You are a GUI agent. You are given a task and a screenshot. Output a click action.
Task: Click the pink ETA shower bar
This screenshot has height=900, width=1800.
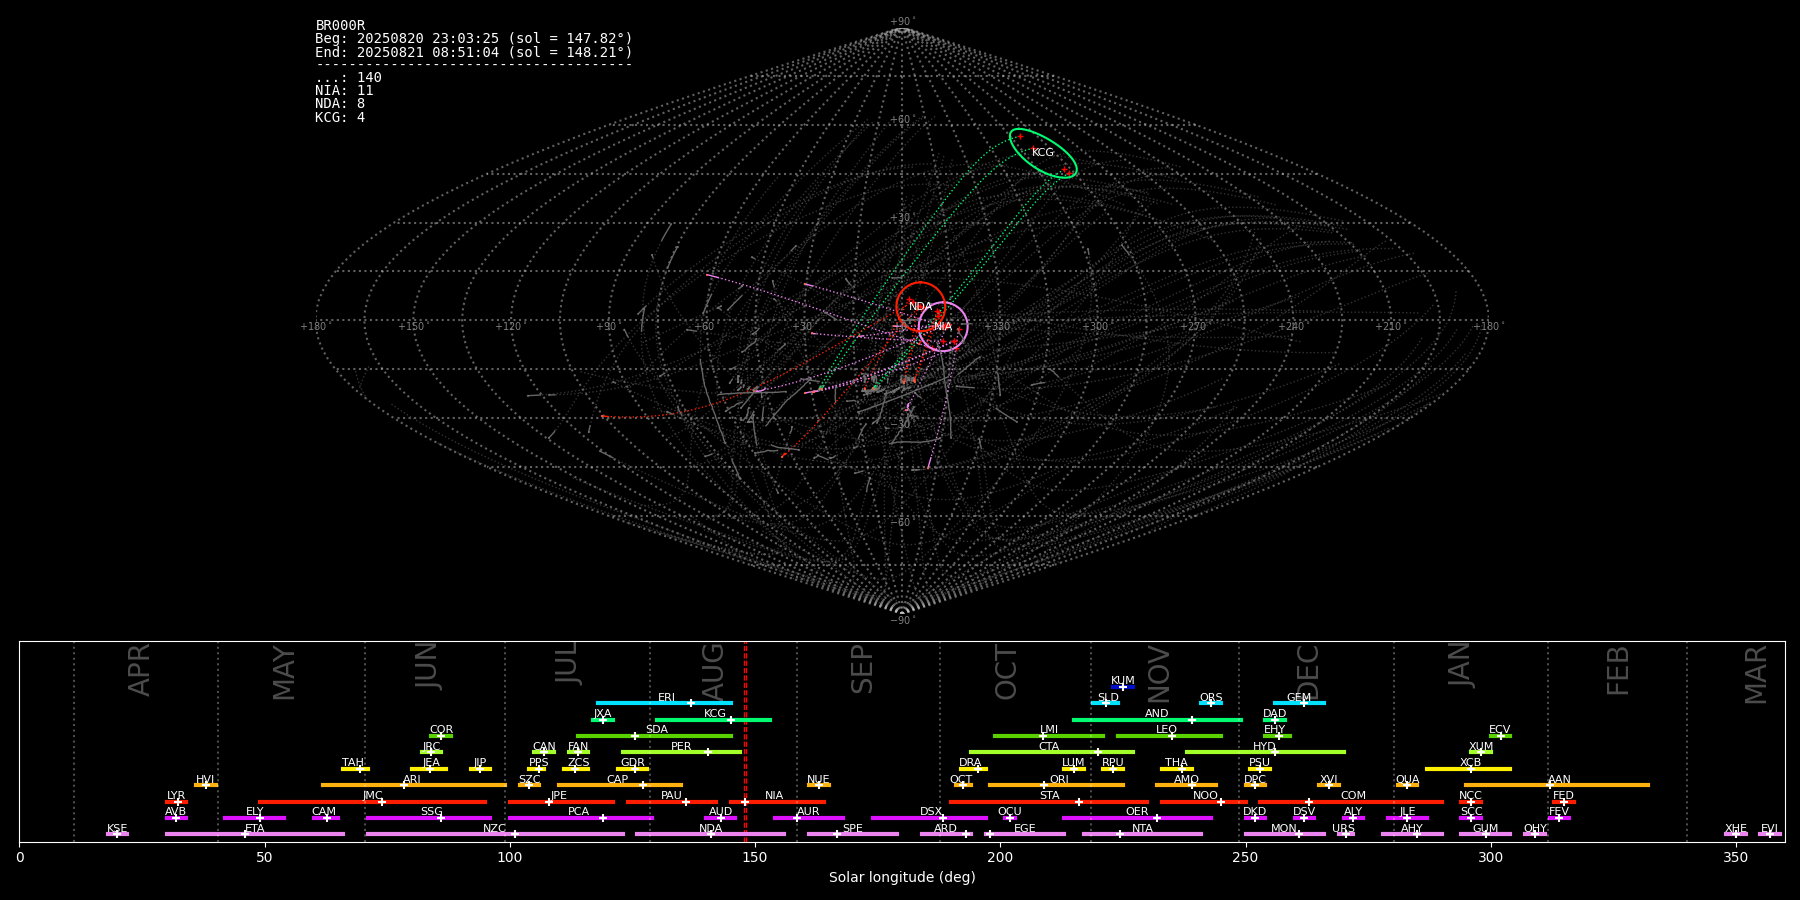[254, 834]
